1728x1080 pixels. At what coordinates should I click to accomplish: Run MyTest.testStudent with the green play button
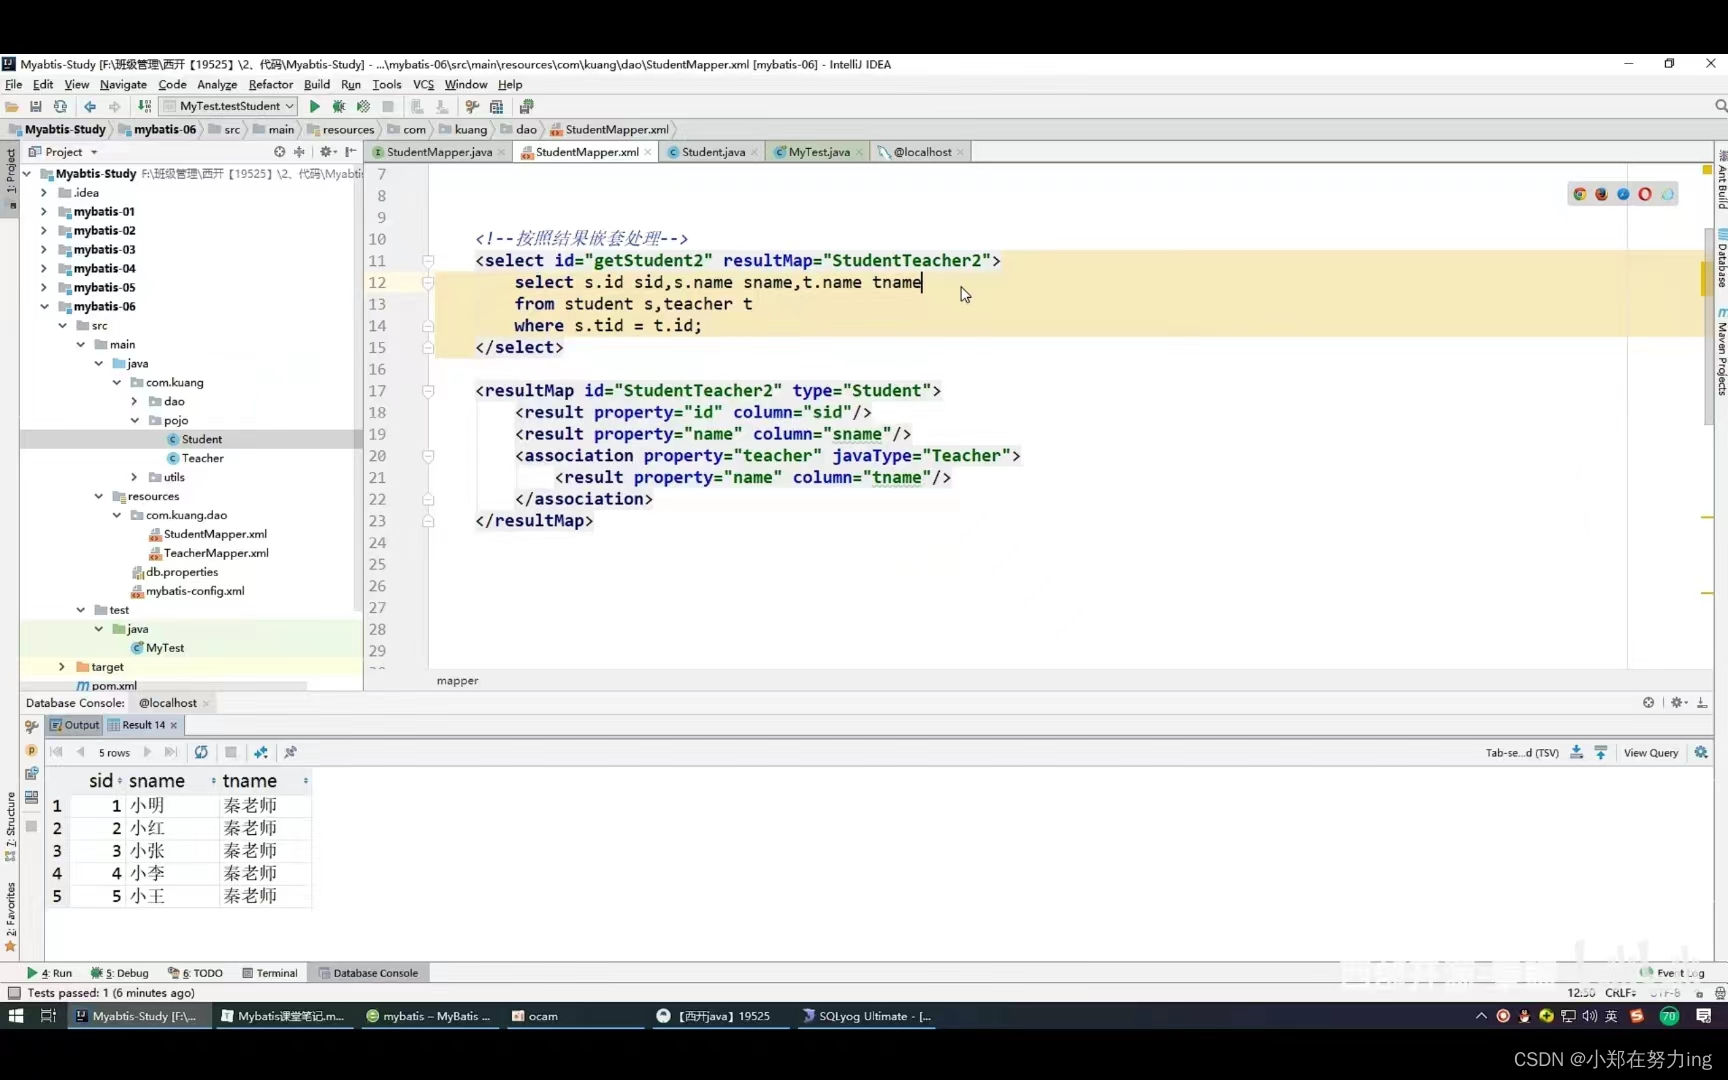(315, 106)
